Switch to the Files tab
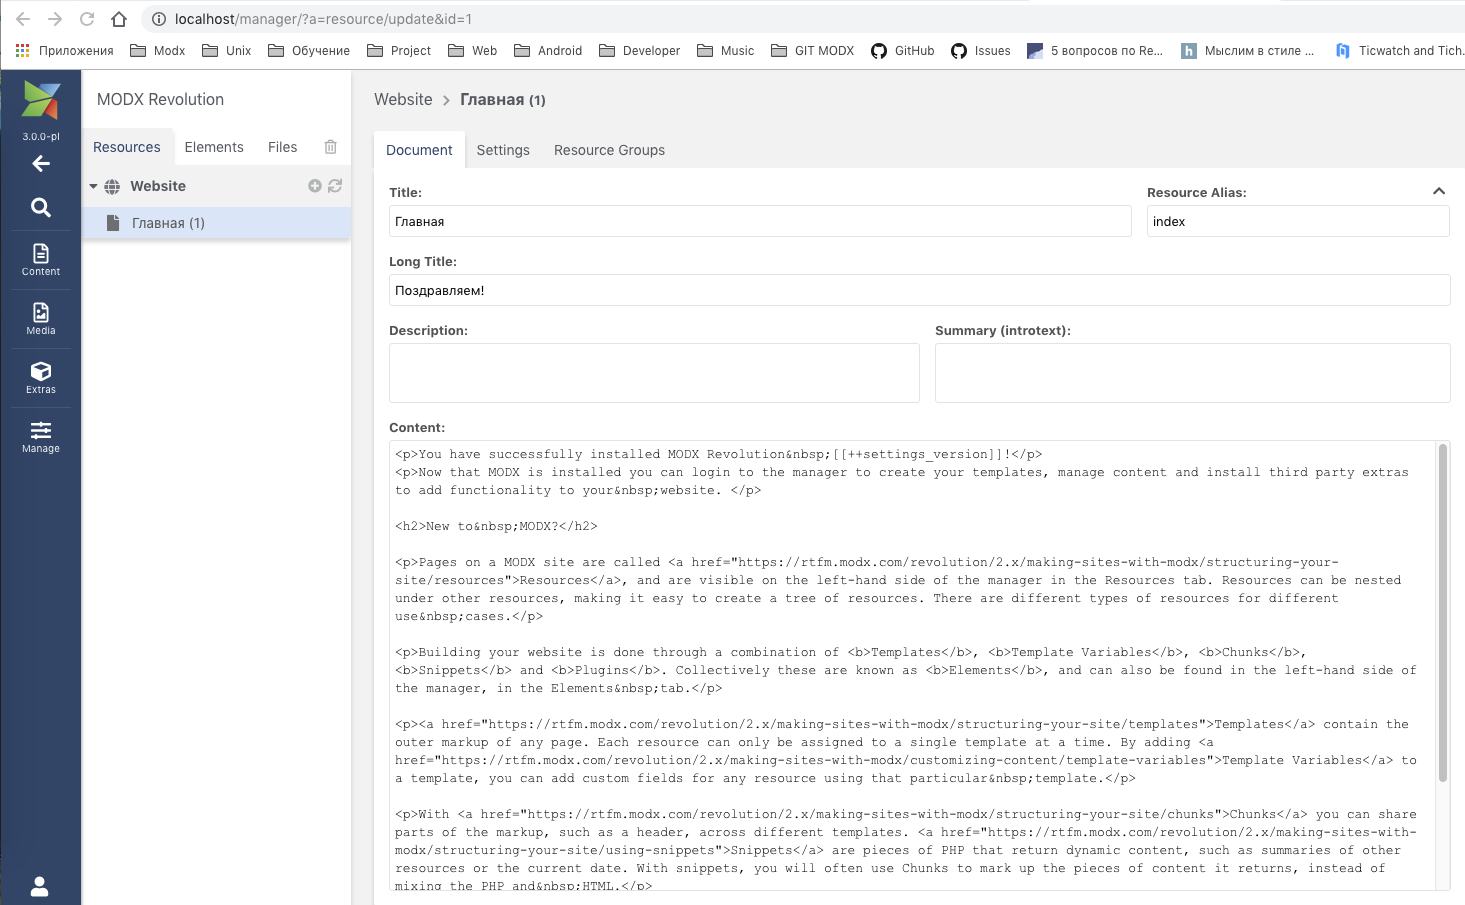Image resolution: width=1465 pixels, height=905 pixels. (x=283, y=147)
